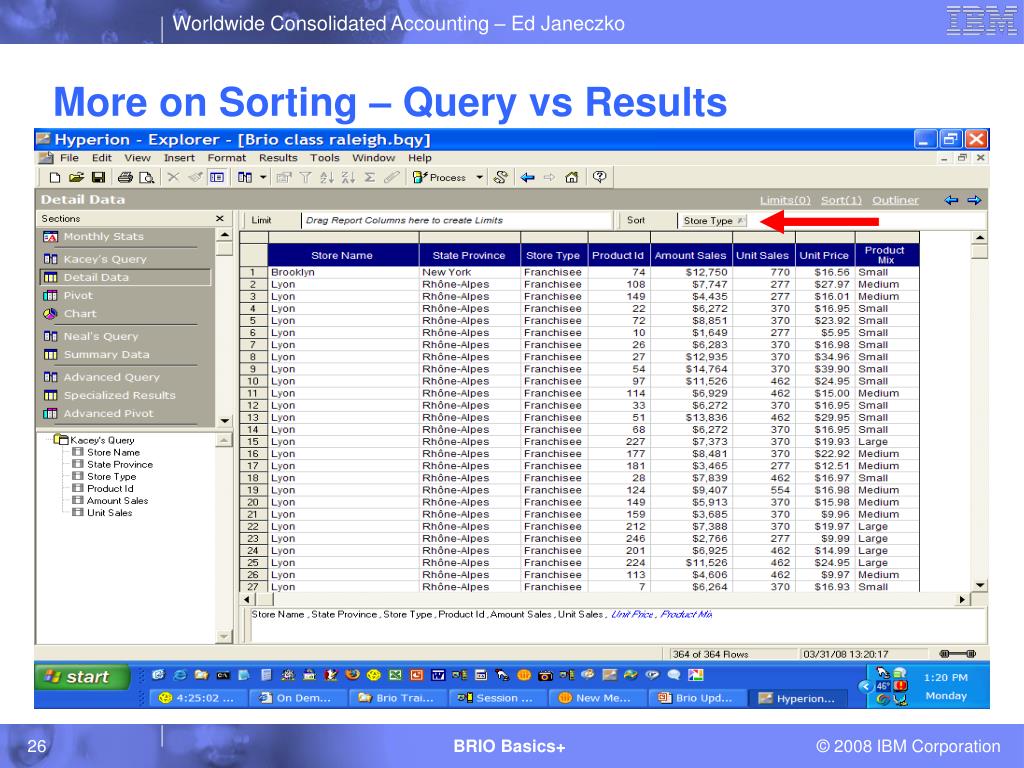Click the Sigma grand total icon

coord(370,177)
